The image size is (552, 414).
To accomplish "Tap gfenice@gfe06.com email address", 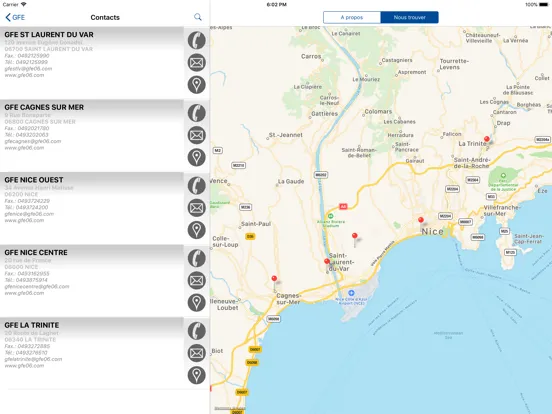I will (29, 214).
